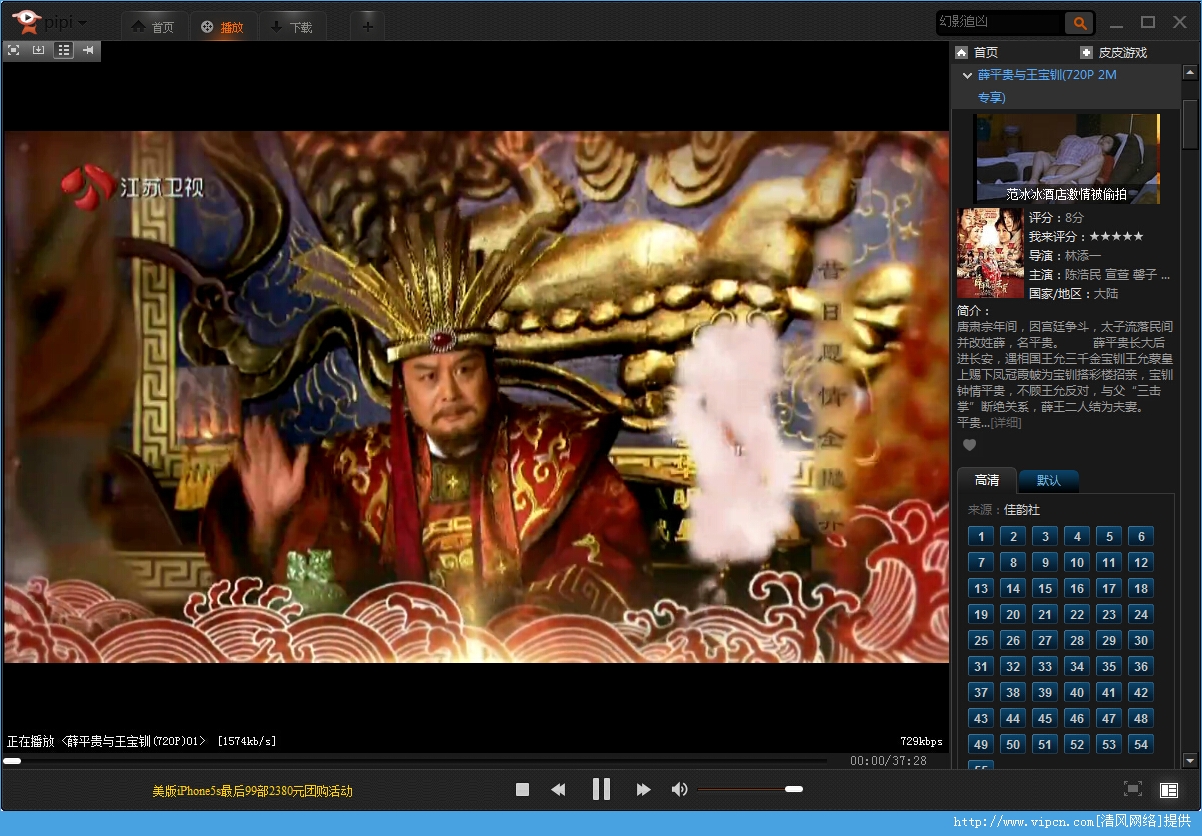Expand the synopsis via 详细 link
This screenshot has height=836, width=1202.
point(1006,423)
